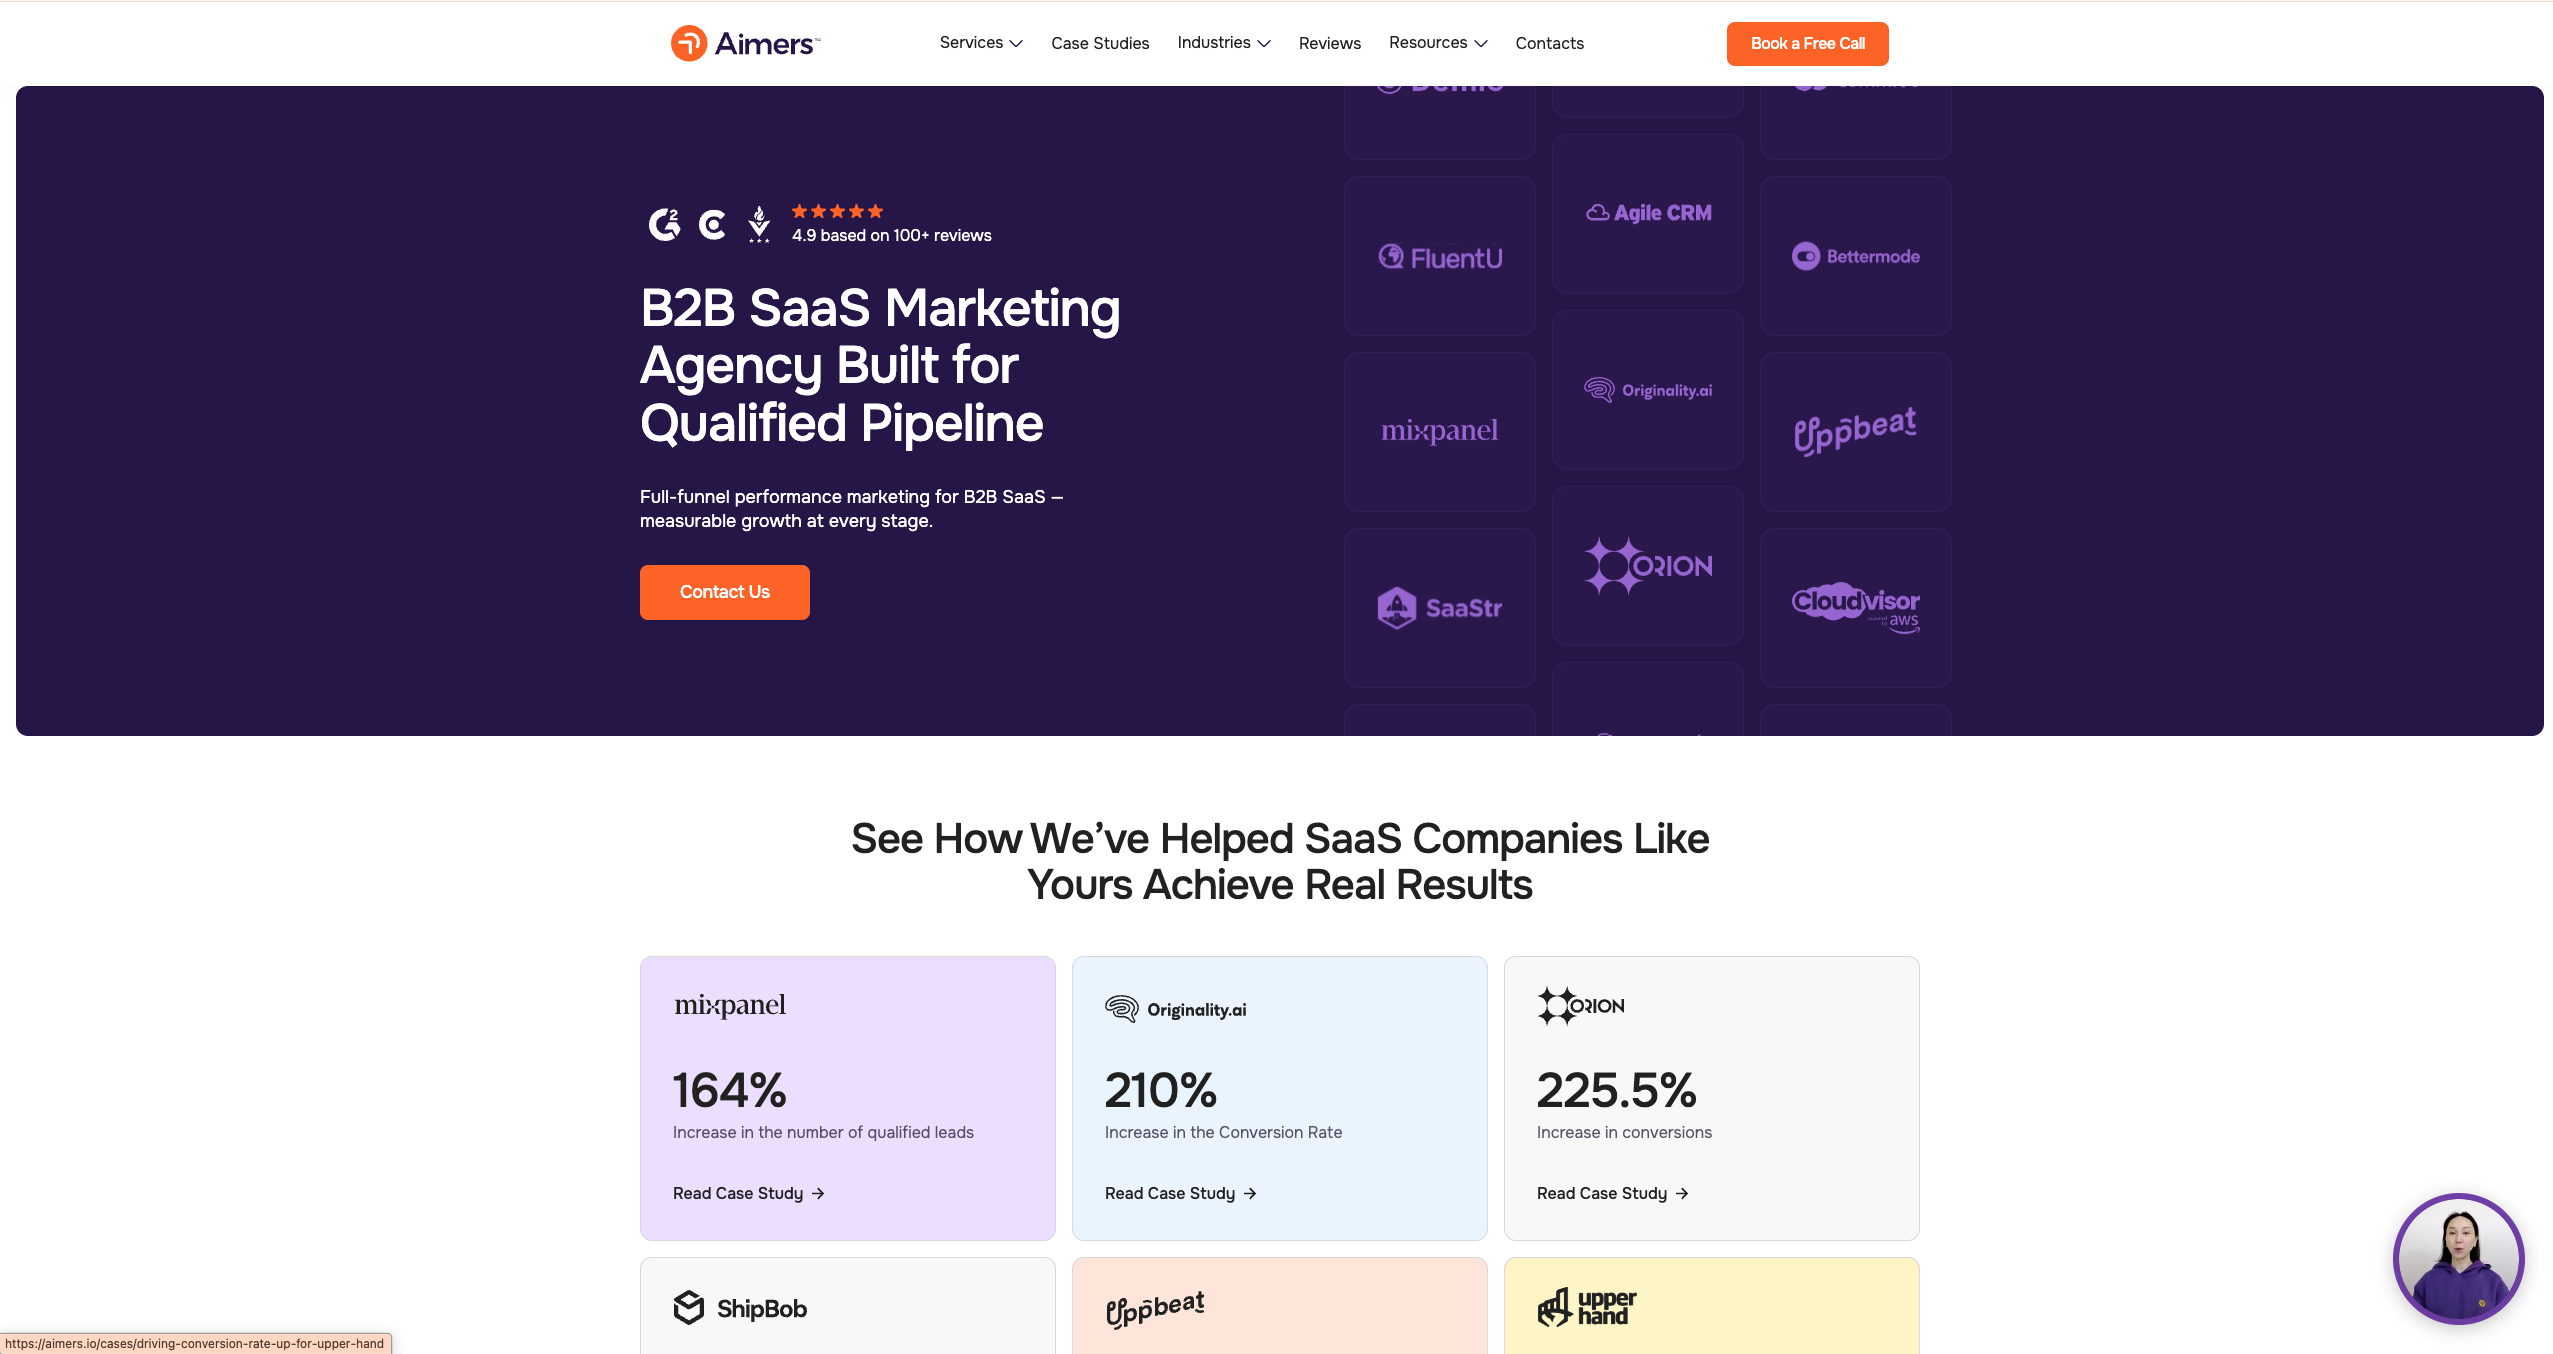Click the Aimers logo in header

pos(745,43)
